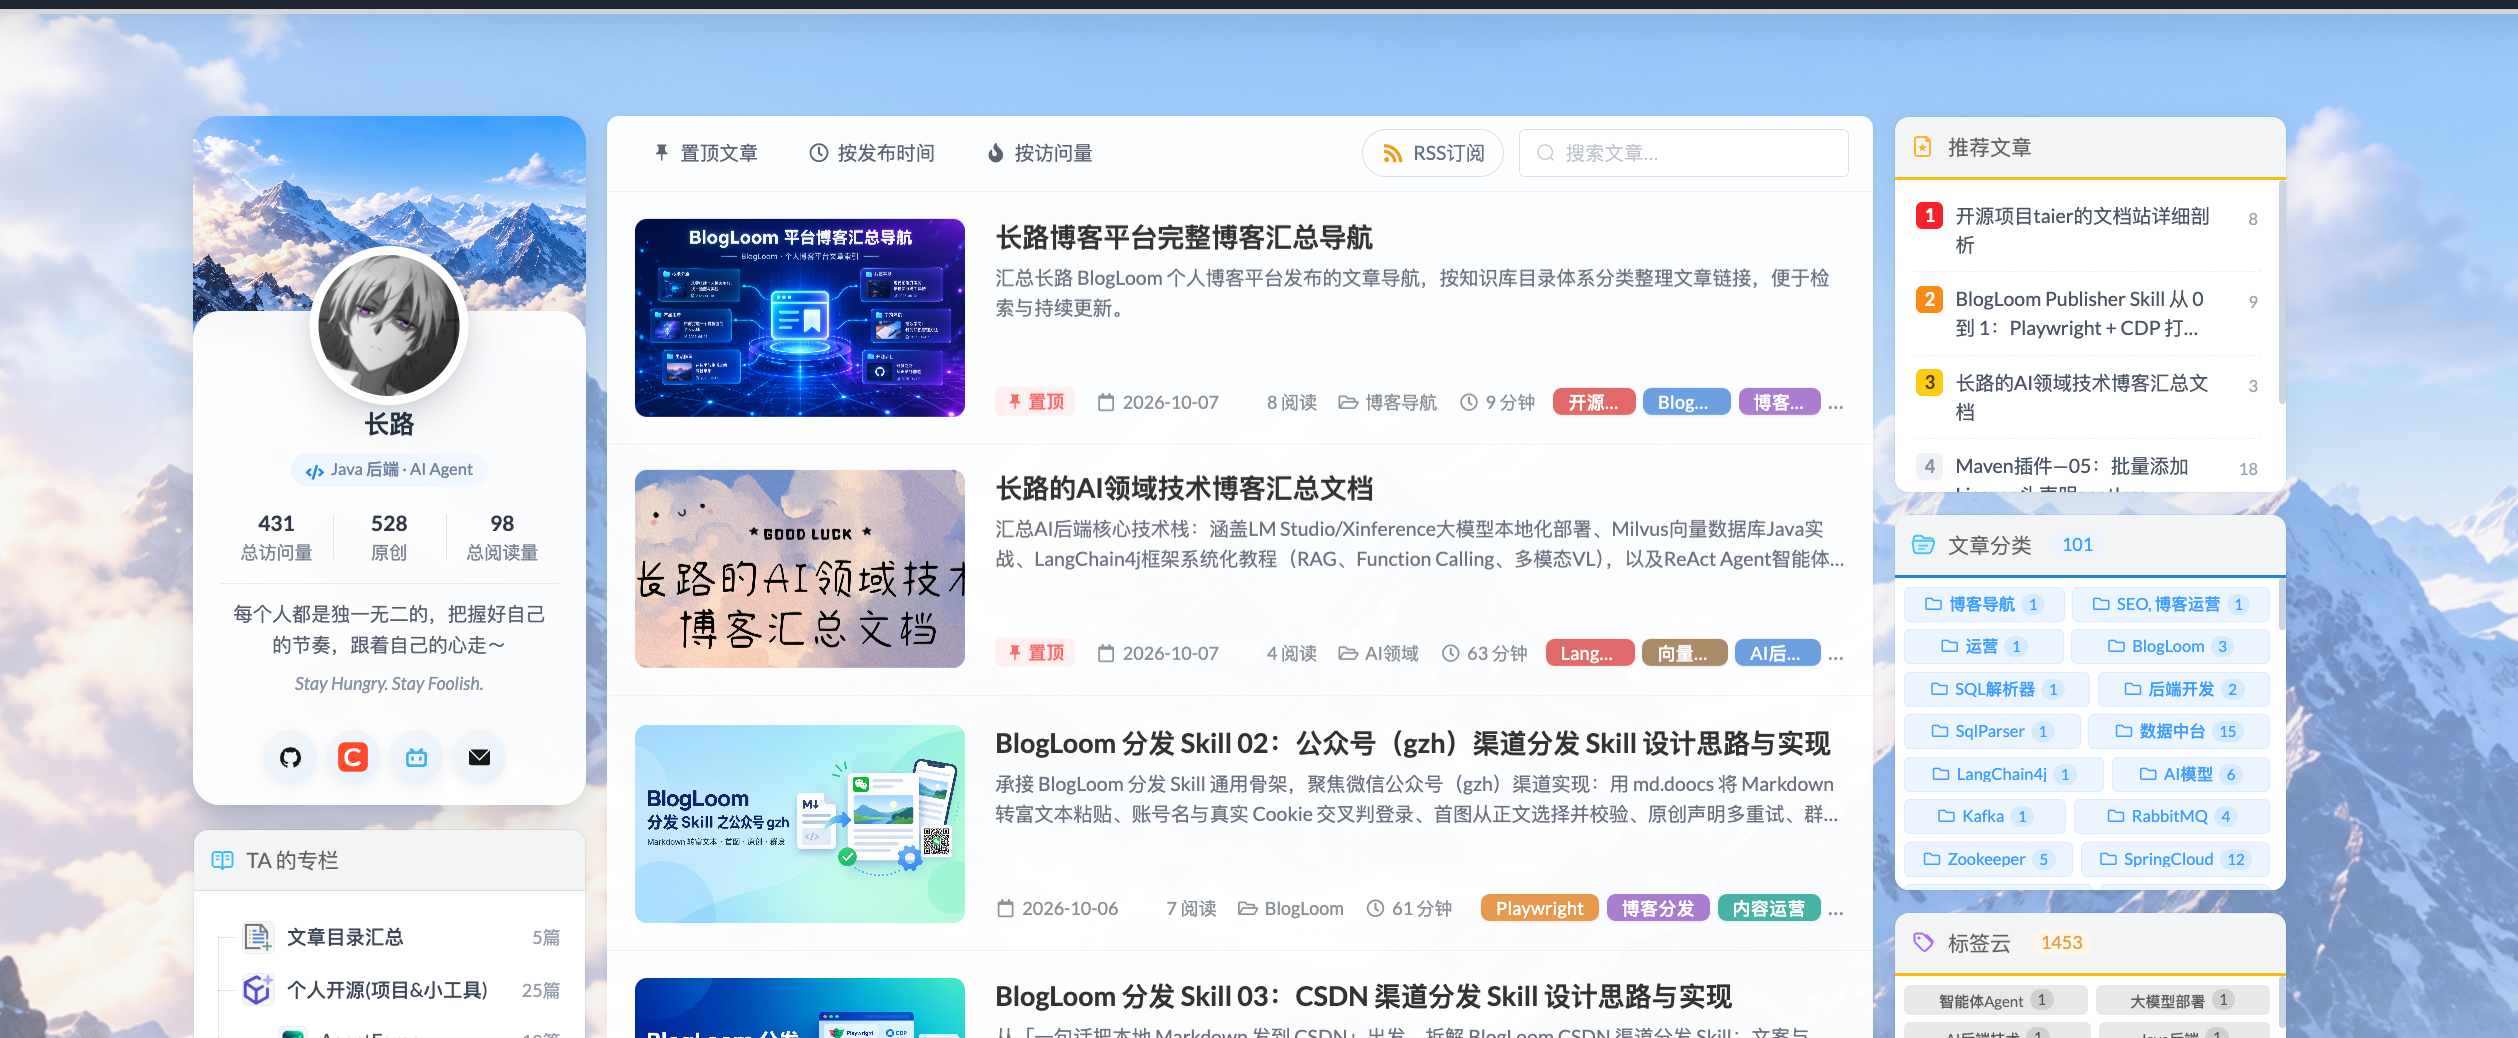Select the 置顶文章 tab

click(706, 153)
